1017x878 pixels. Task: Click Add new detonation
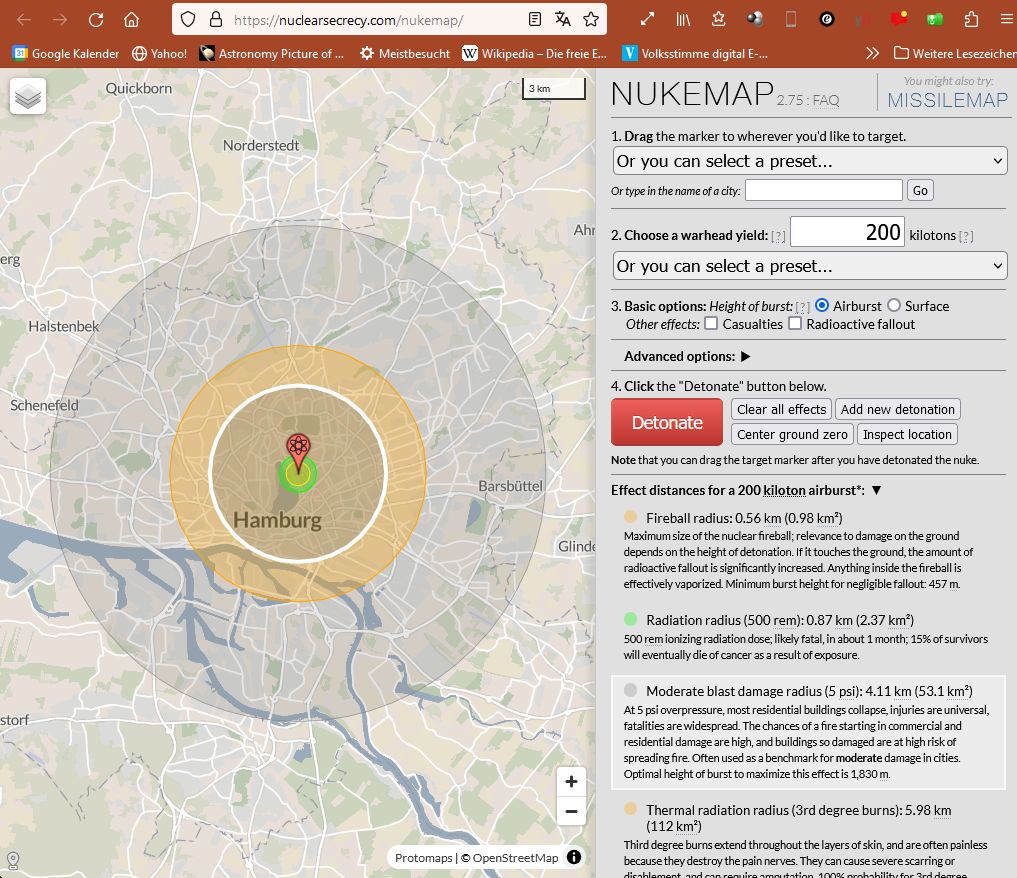(x=898, y=409)
